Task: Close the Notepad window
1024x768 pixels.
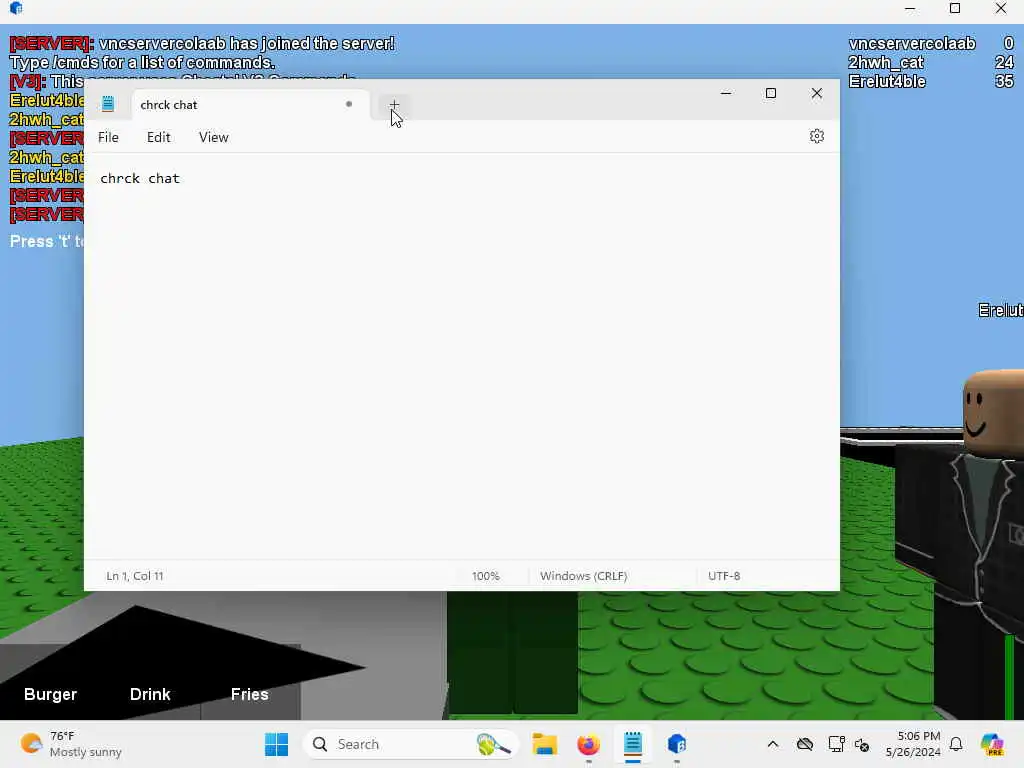Action: [816, 93]
